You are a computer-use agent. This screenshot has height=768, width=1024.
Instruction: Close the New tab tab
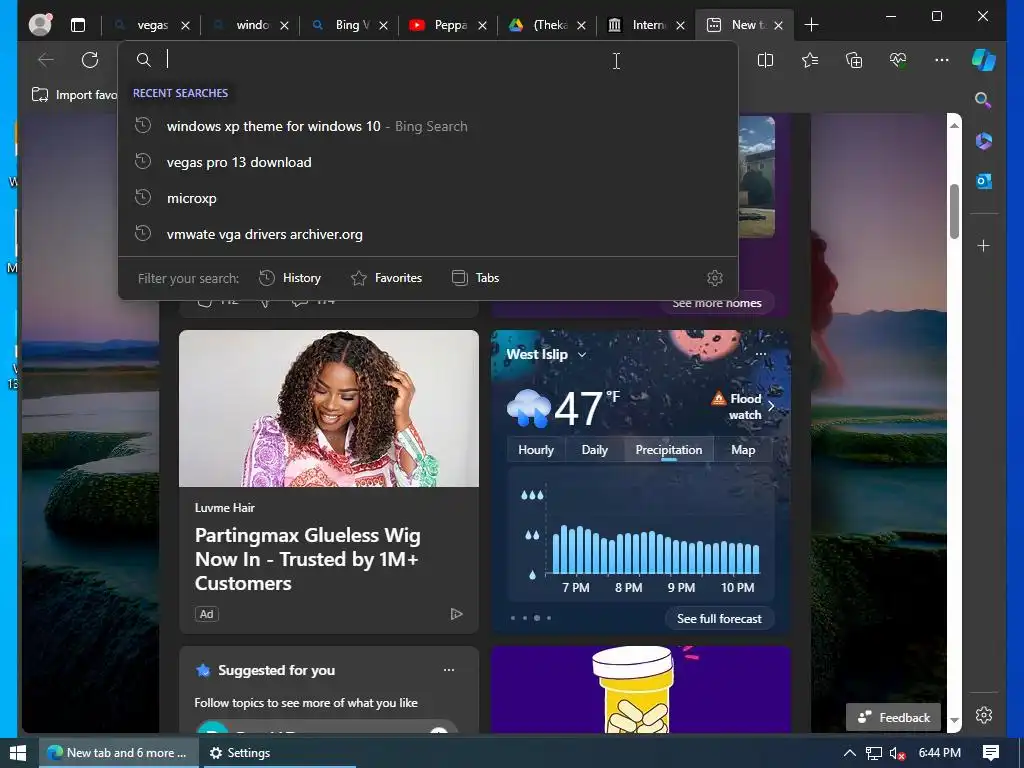(x=778, y=25)
